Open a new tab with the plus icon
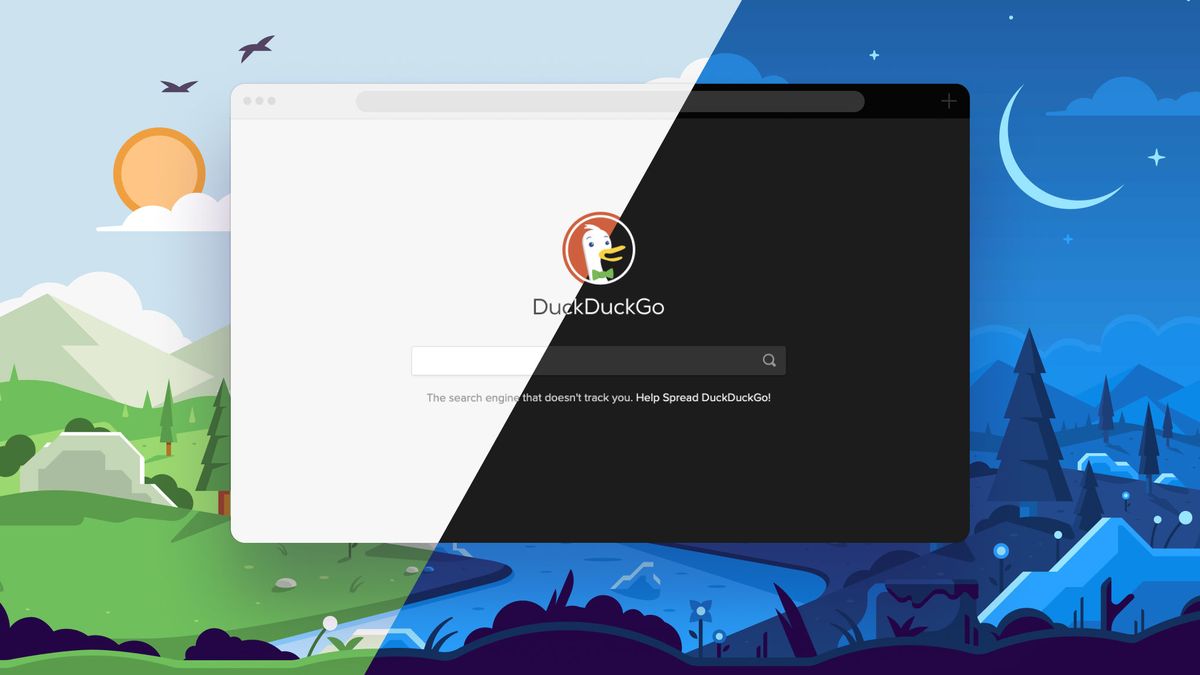The image size is (1200, 675). click(947, 101)
